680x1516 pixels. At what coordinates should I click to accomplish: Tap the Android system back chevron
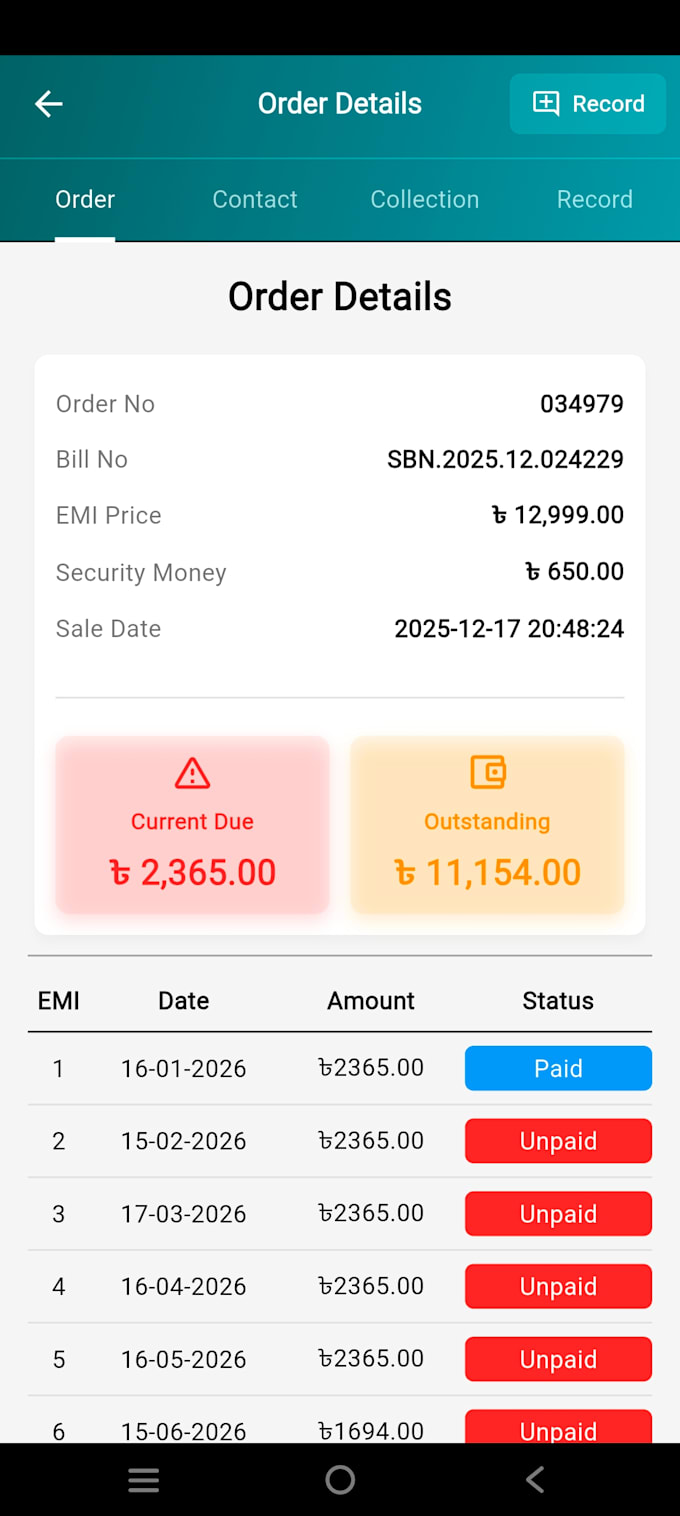(535, 1480)
